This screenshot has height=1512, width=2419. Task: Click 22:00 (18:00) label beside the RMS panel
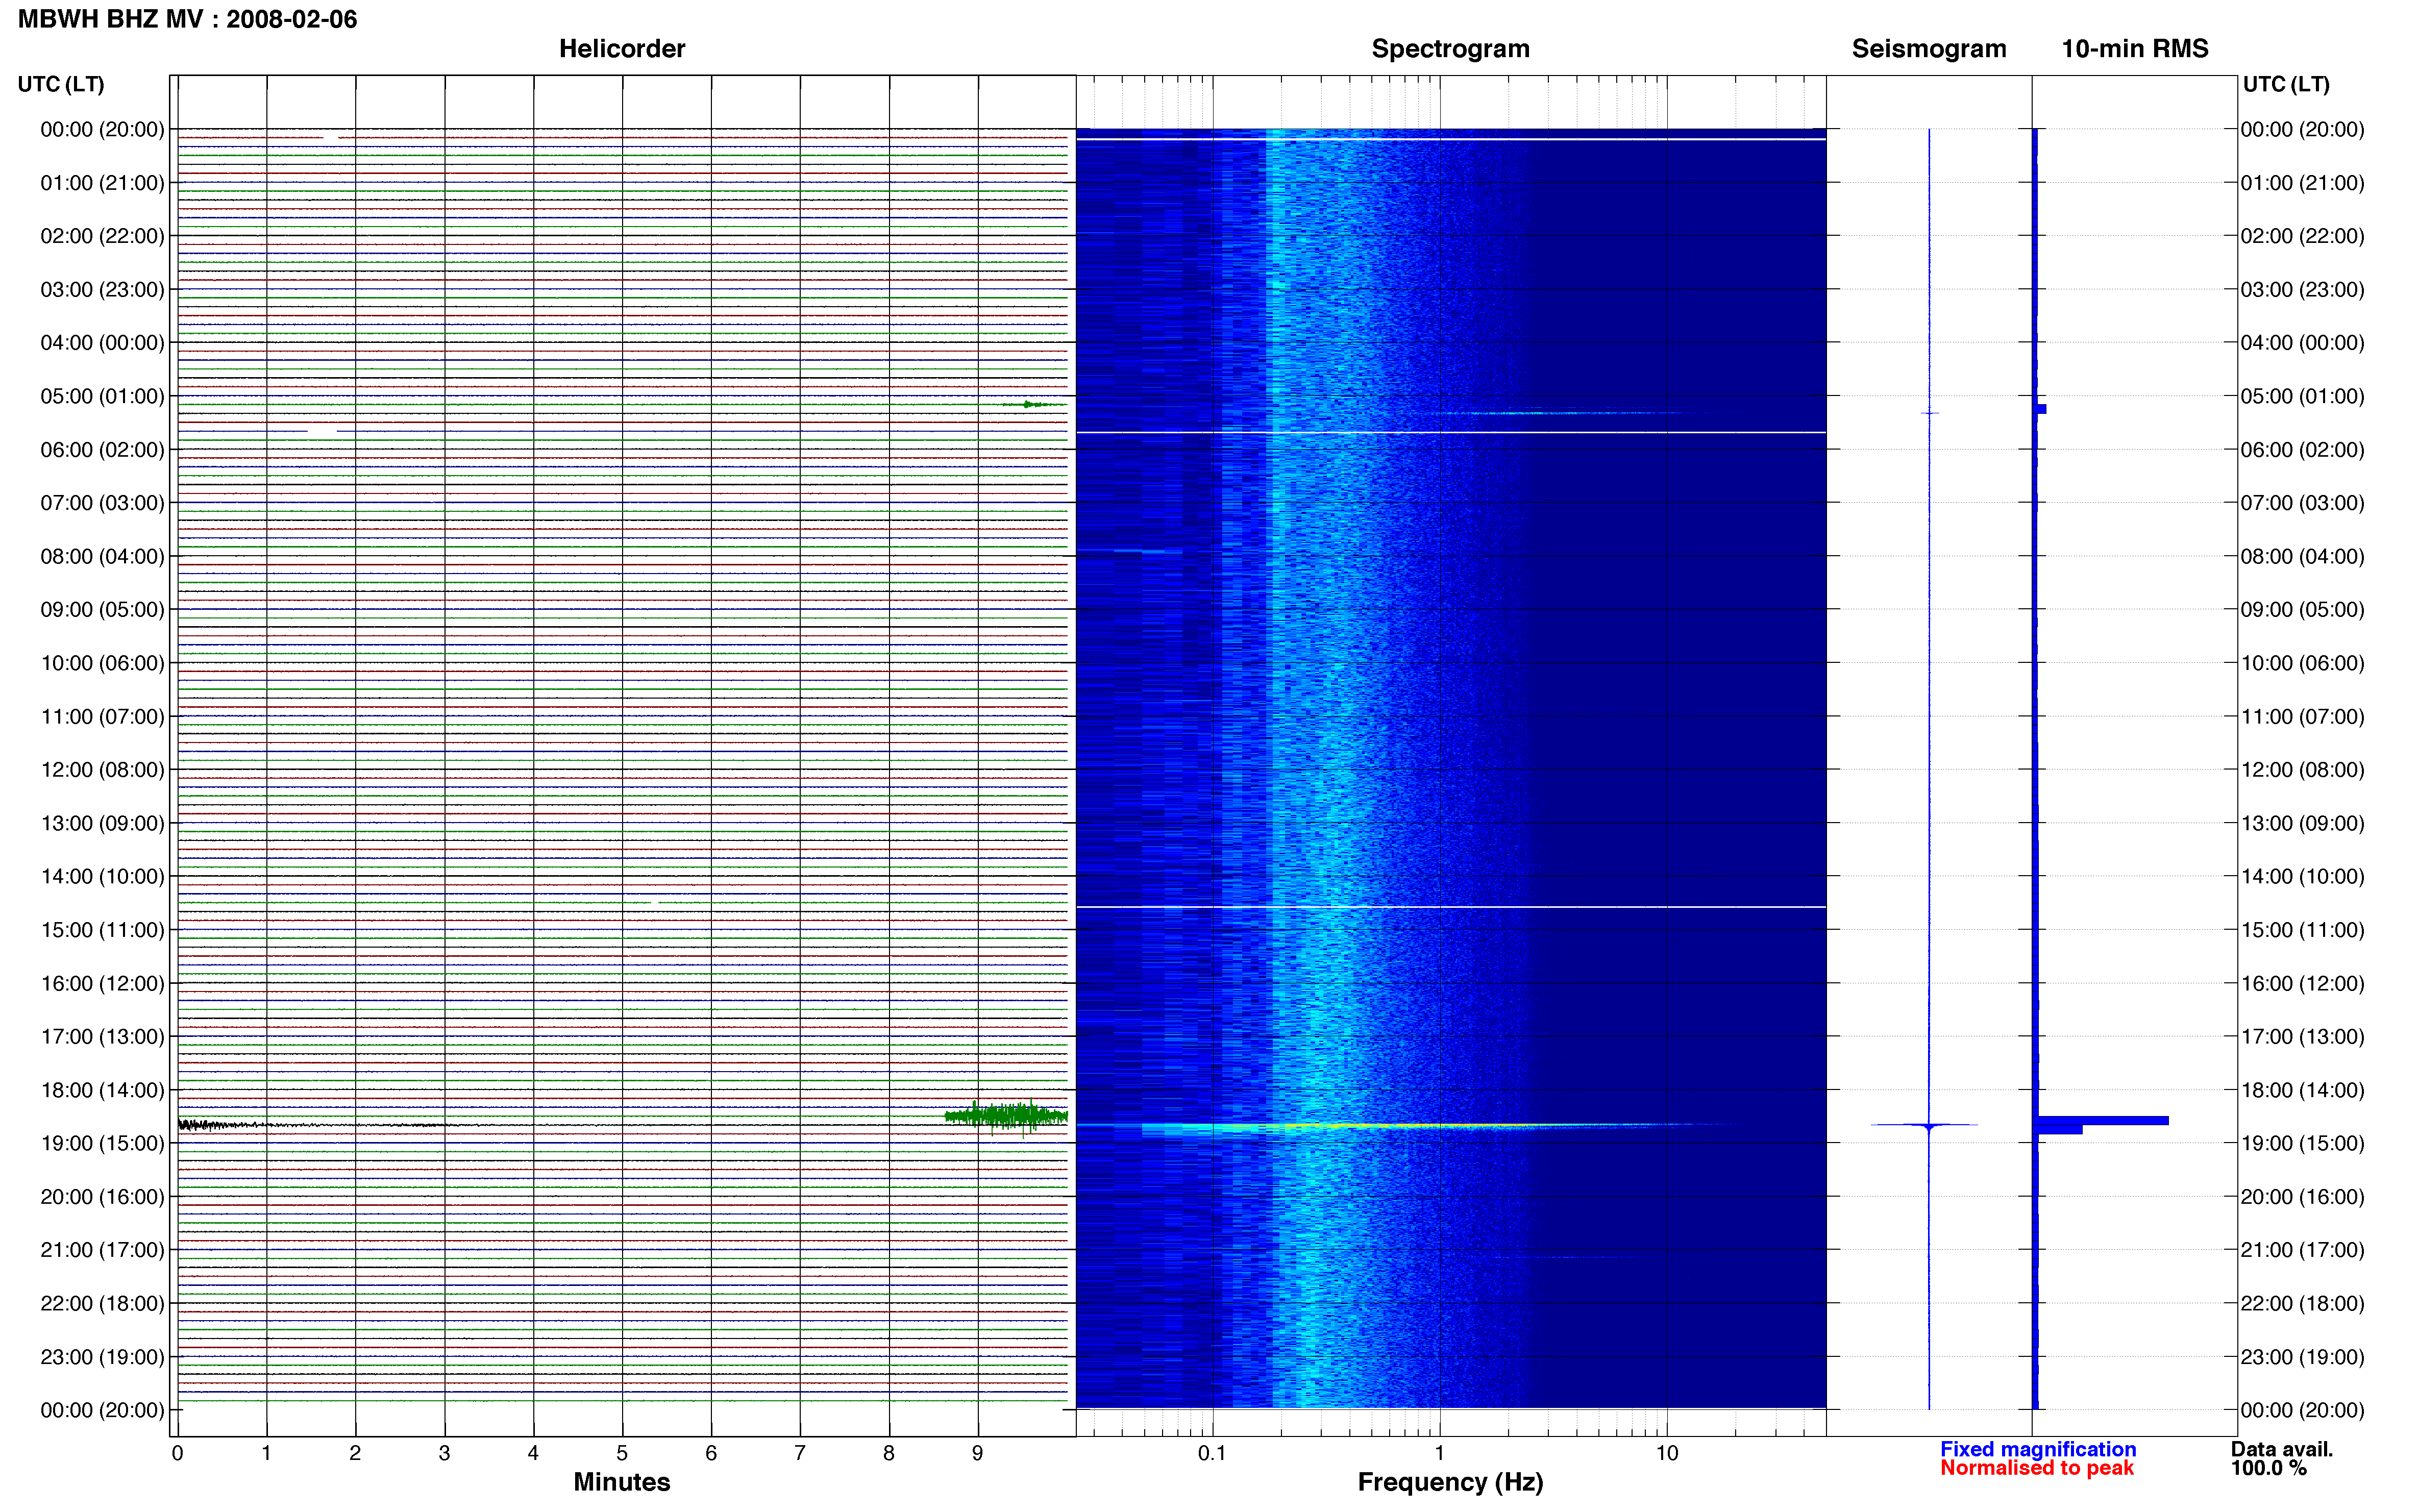(x=2302, y=1304)
